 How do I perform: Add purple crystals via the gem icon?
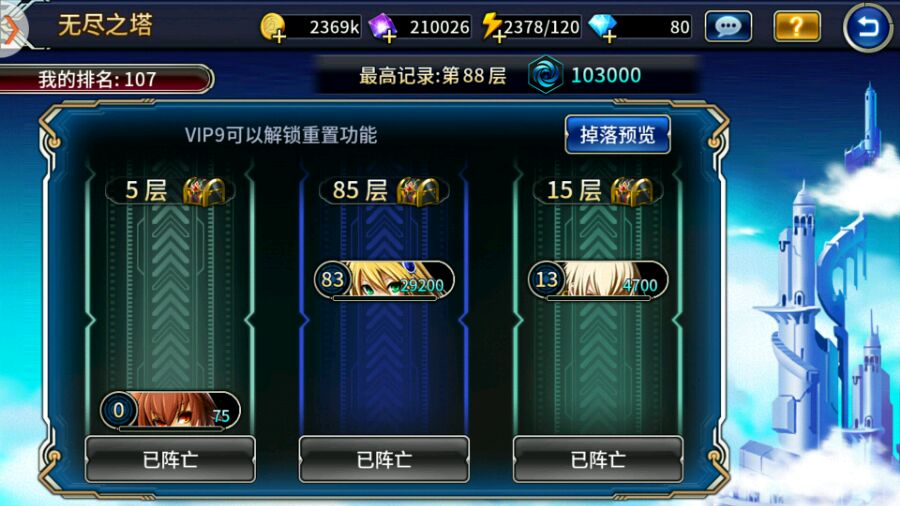[382, 27]
